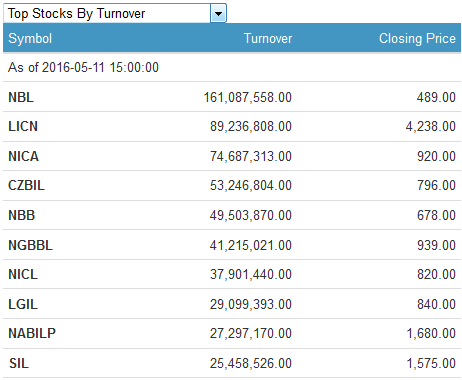The width and height of the screenshot is (462, 380).
Task: Click CZBIL closing price 796.00
Action: tap(436, 185)
